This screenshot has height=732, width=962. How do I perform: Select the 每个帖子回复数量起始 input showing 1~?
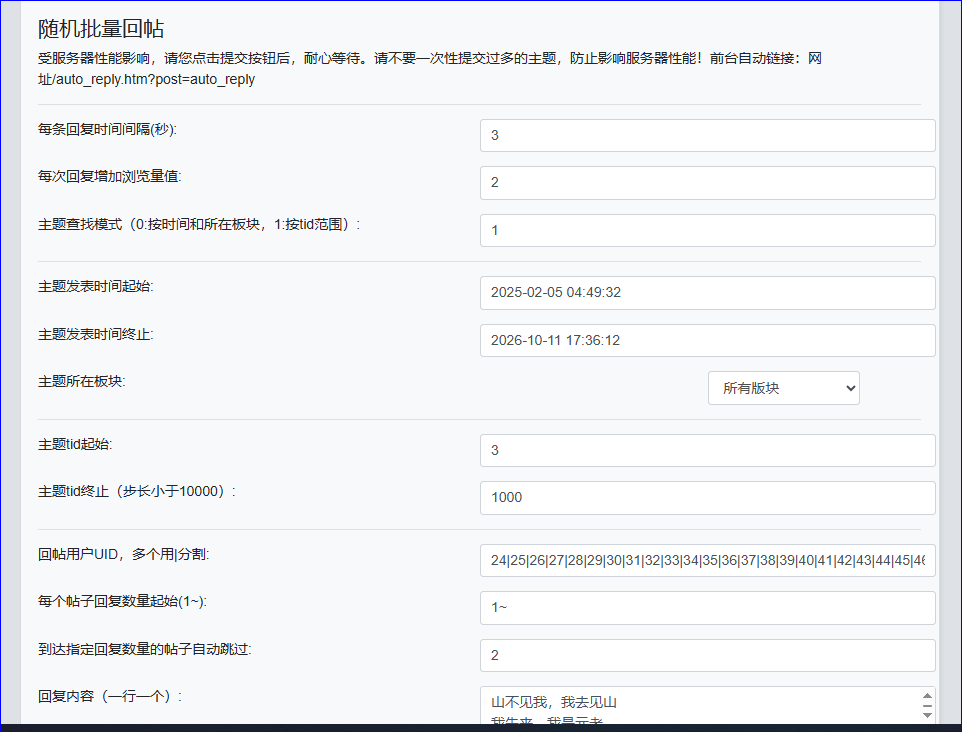tap(707, 607)
